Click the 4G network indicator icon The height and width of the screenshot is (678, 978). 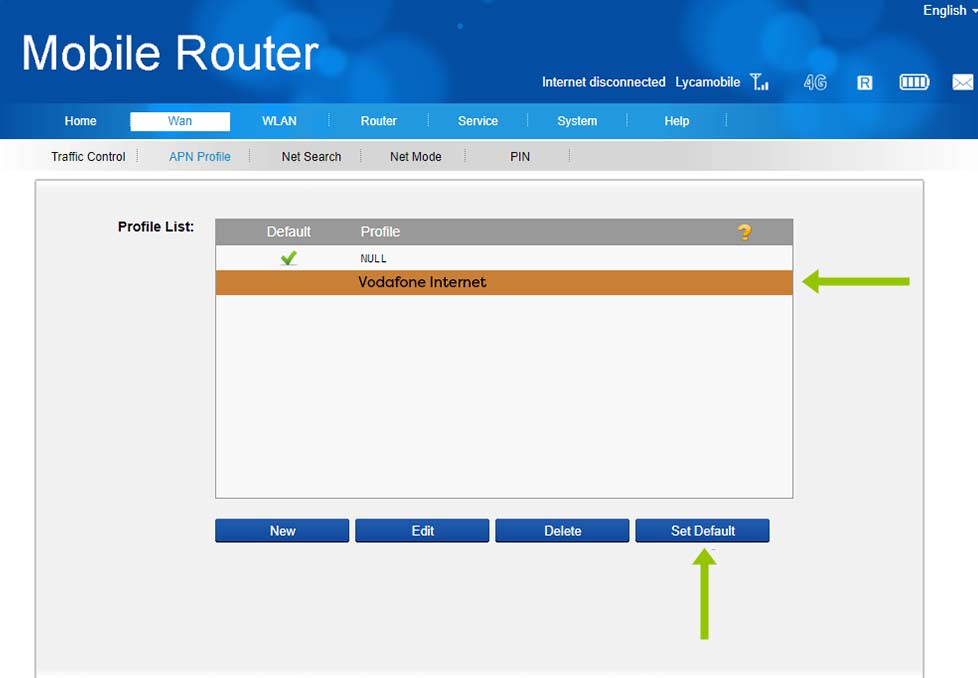pyautogui.click(x=815, y=82)
